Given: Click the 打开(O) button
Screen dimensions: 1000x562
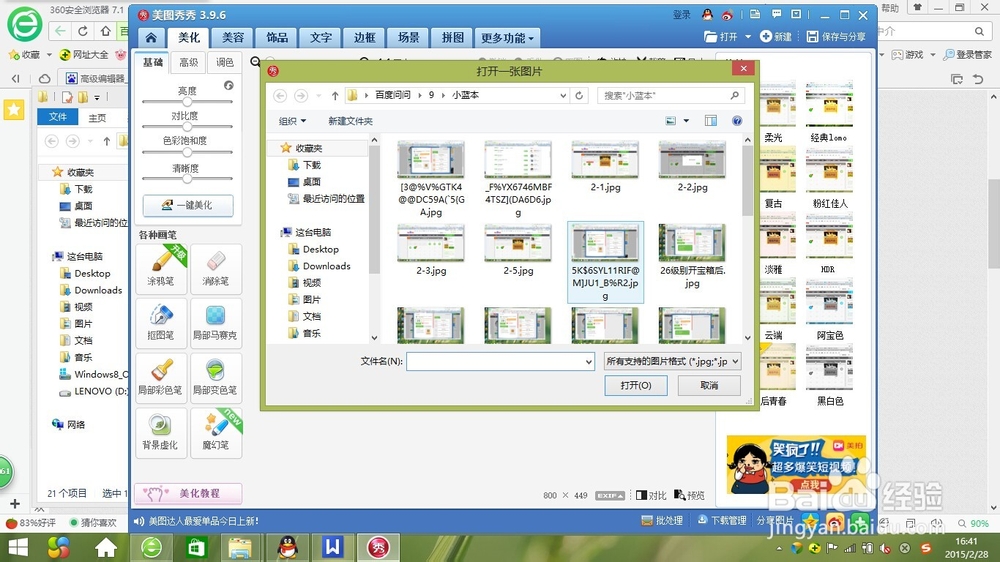Looking at the screenshot, I should click(x=636, y=385).
